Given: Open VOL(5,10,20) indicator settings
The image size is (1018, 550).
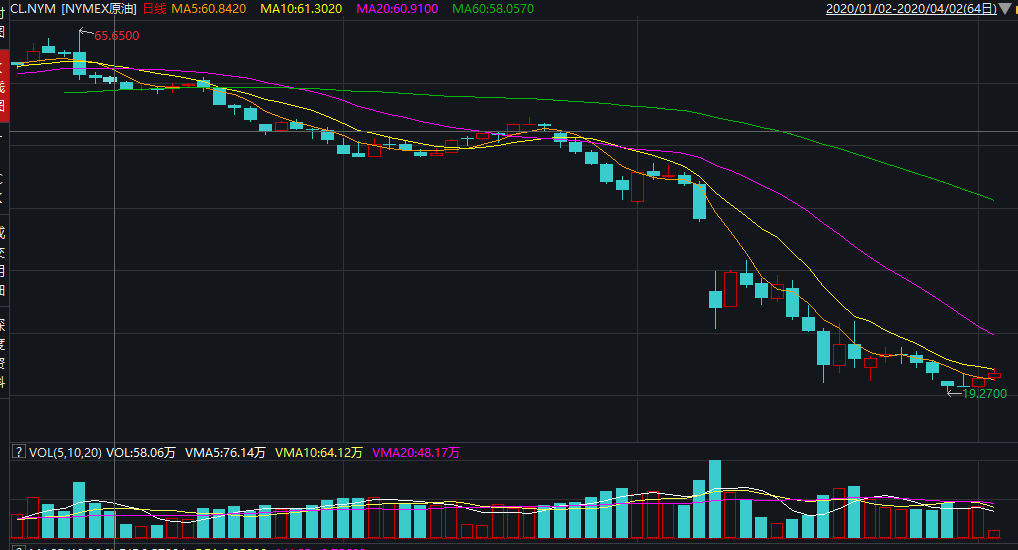Looking at the screenshot, I should (x=64, y=453).
